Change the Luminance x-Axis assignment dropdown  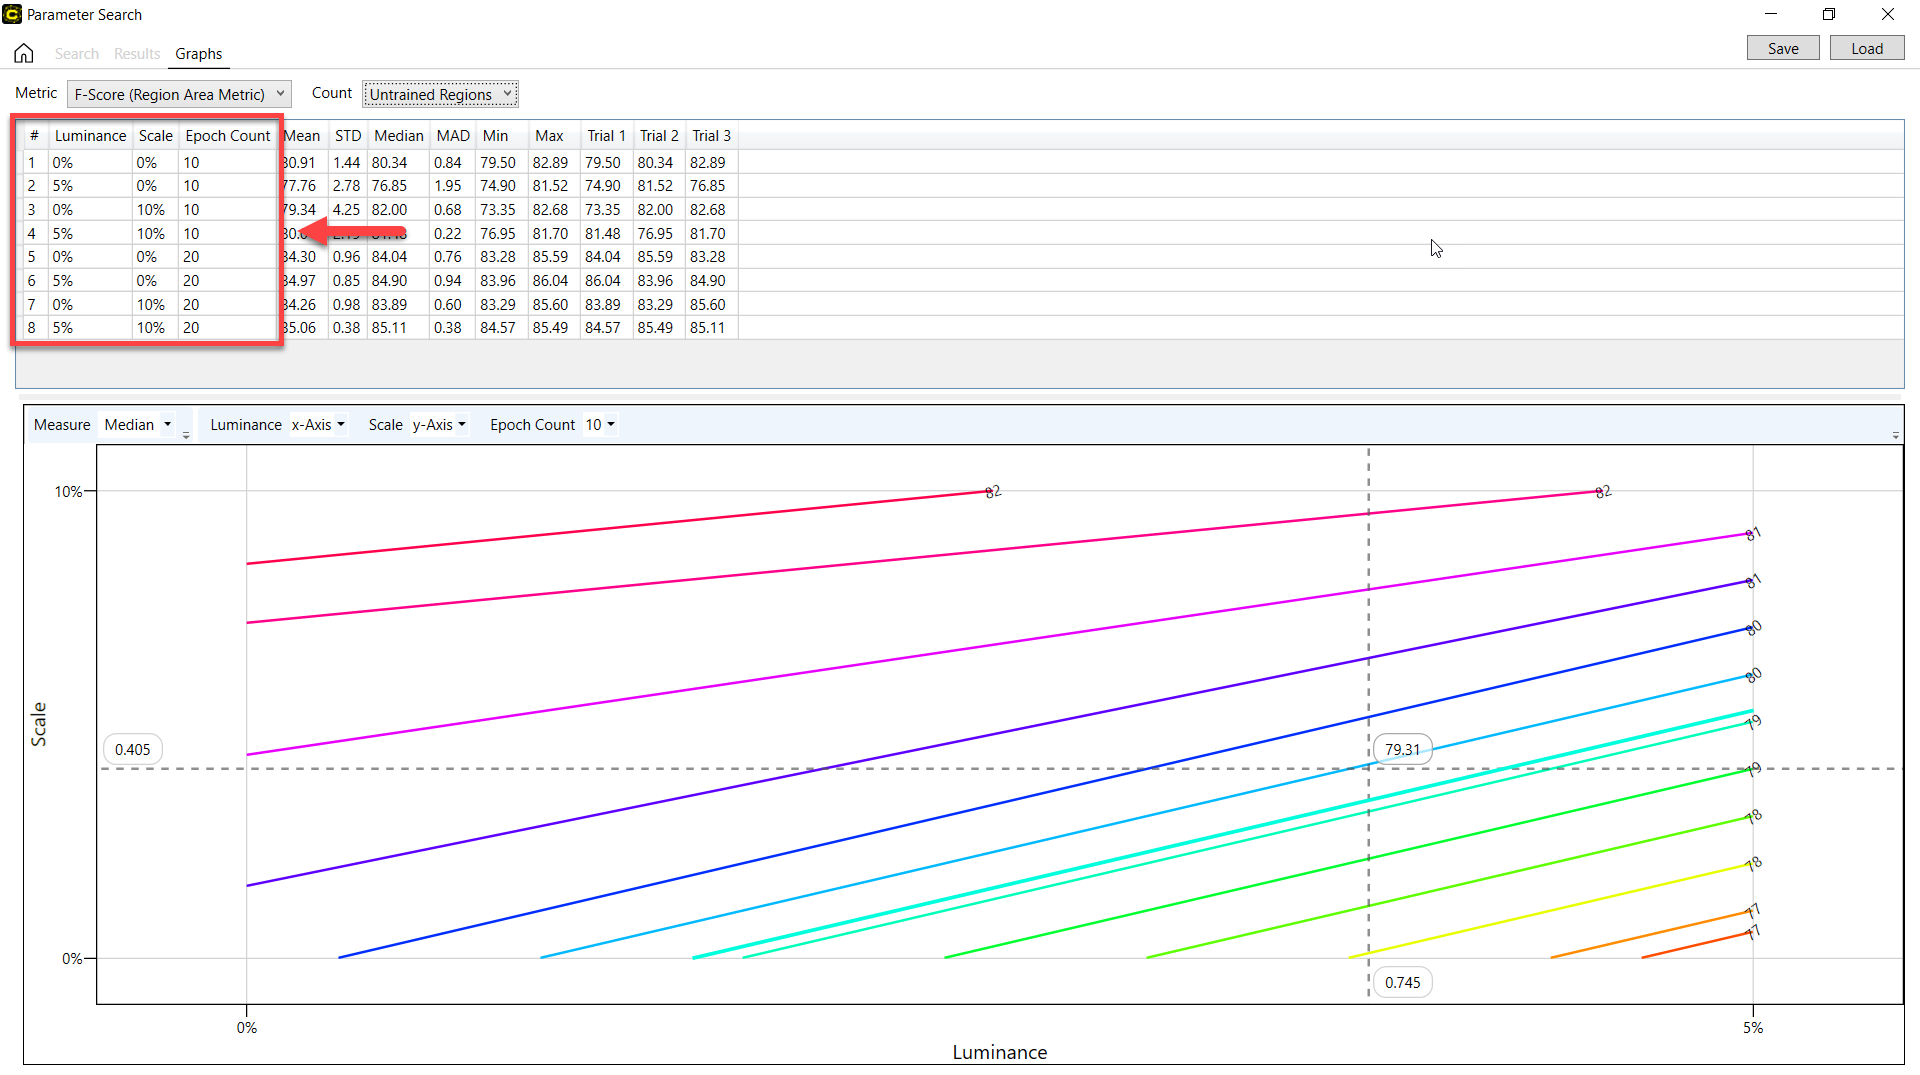pyautogui.click(x=318, y=425)
